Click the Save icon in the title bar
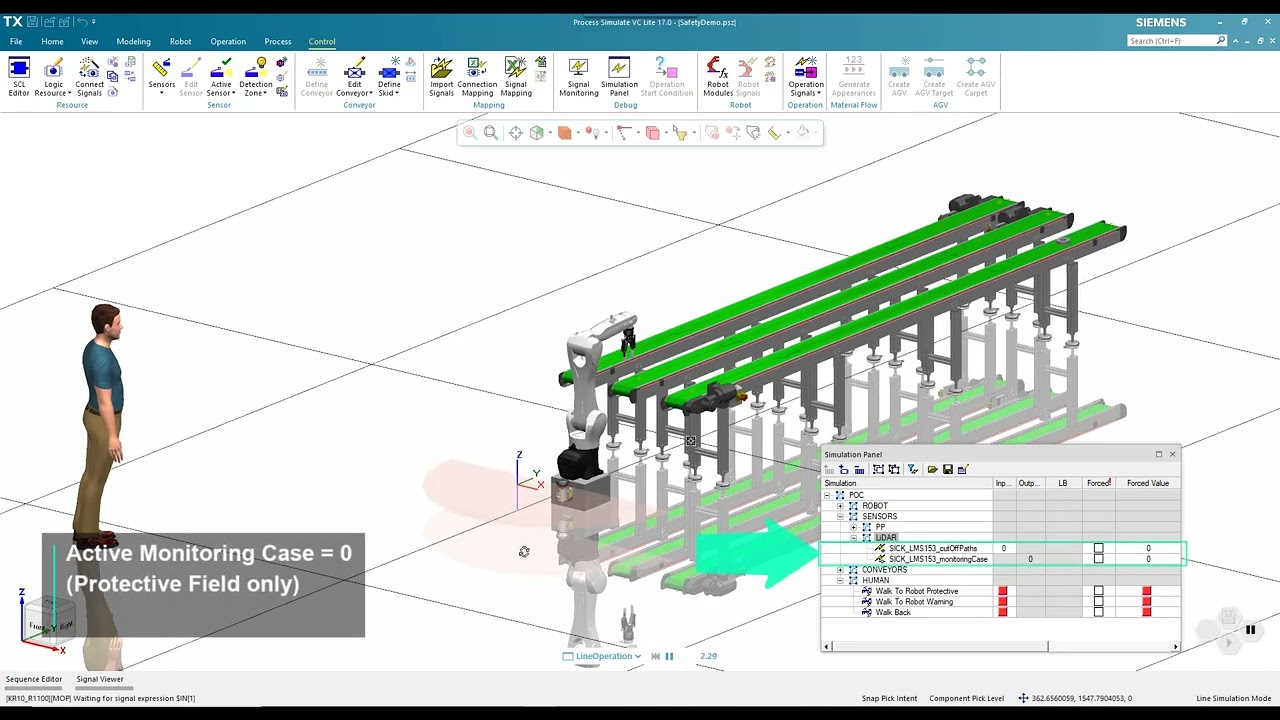 pos(33,22)
